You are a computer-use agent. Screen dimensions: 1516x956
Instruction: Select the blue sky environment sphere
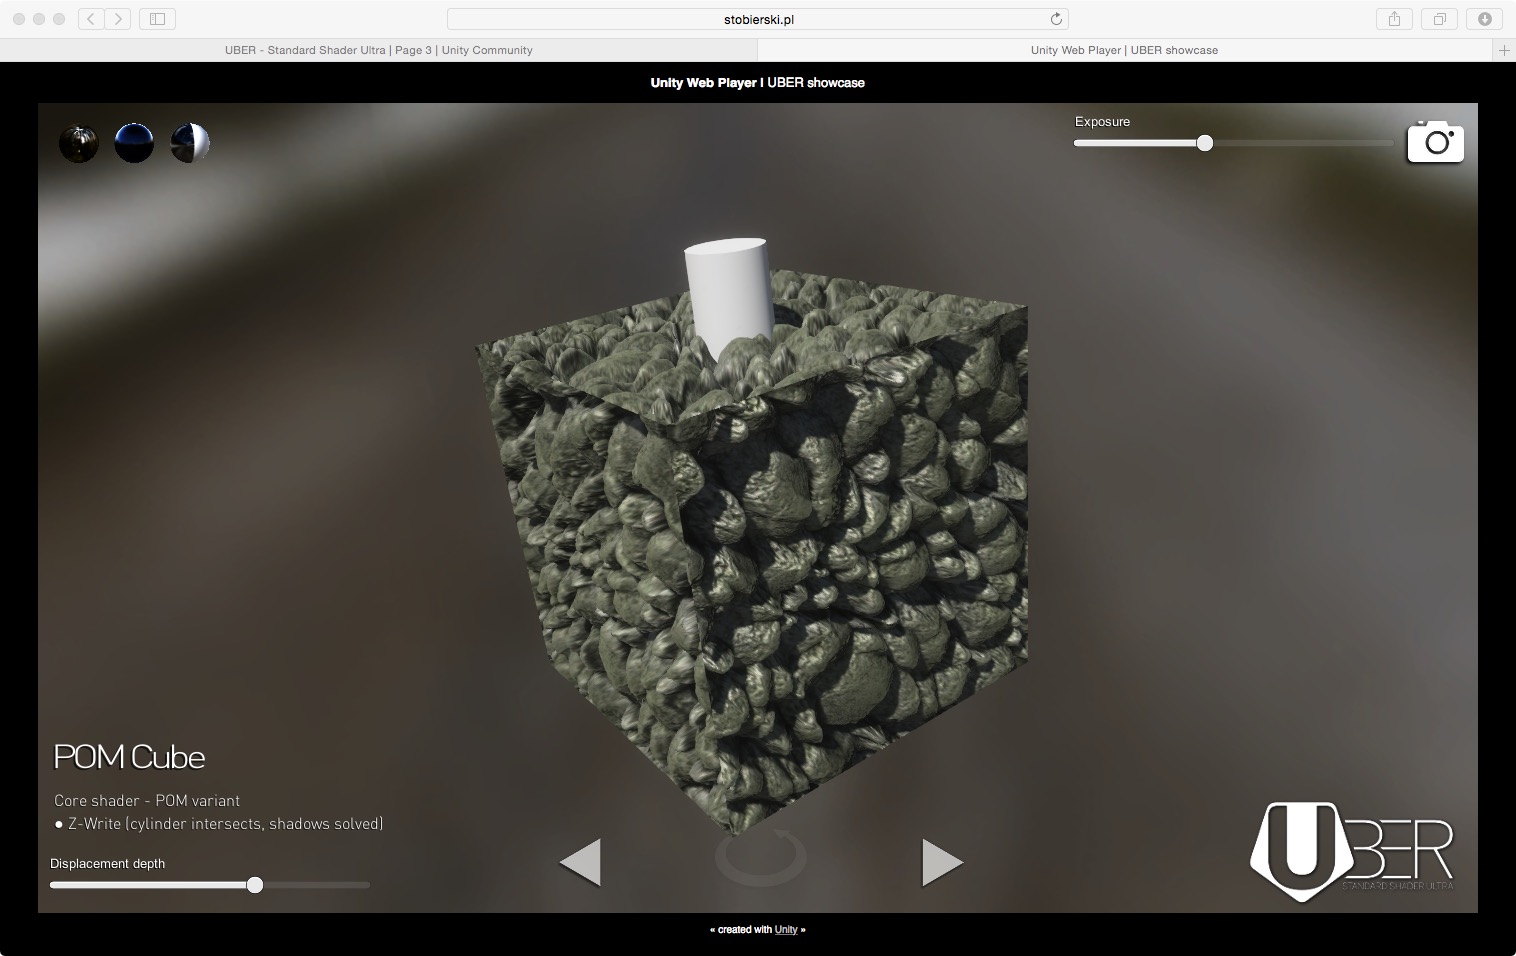pos(134,143)
